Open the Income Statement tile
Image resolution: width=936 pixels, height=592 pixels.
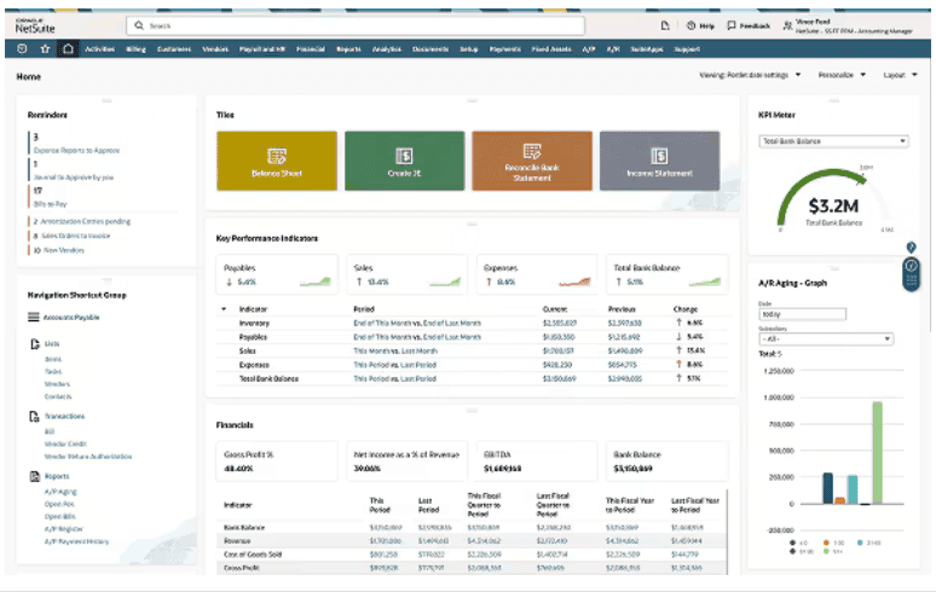pyautogui.click(x=658, y=162)
